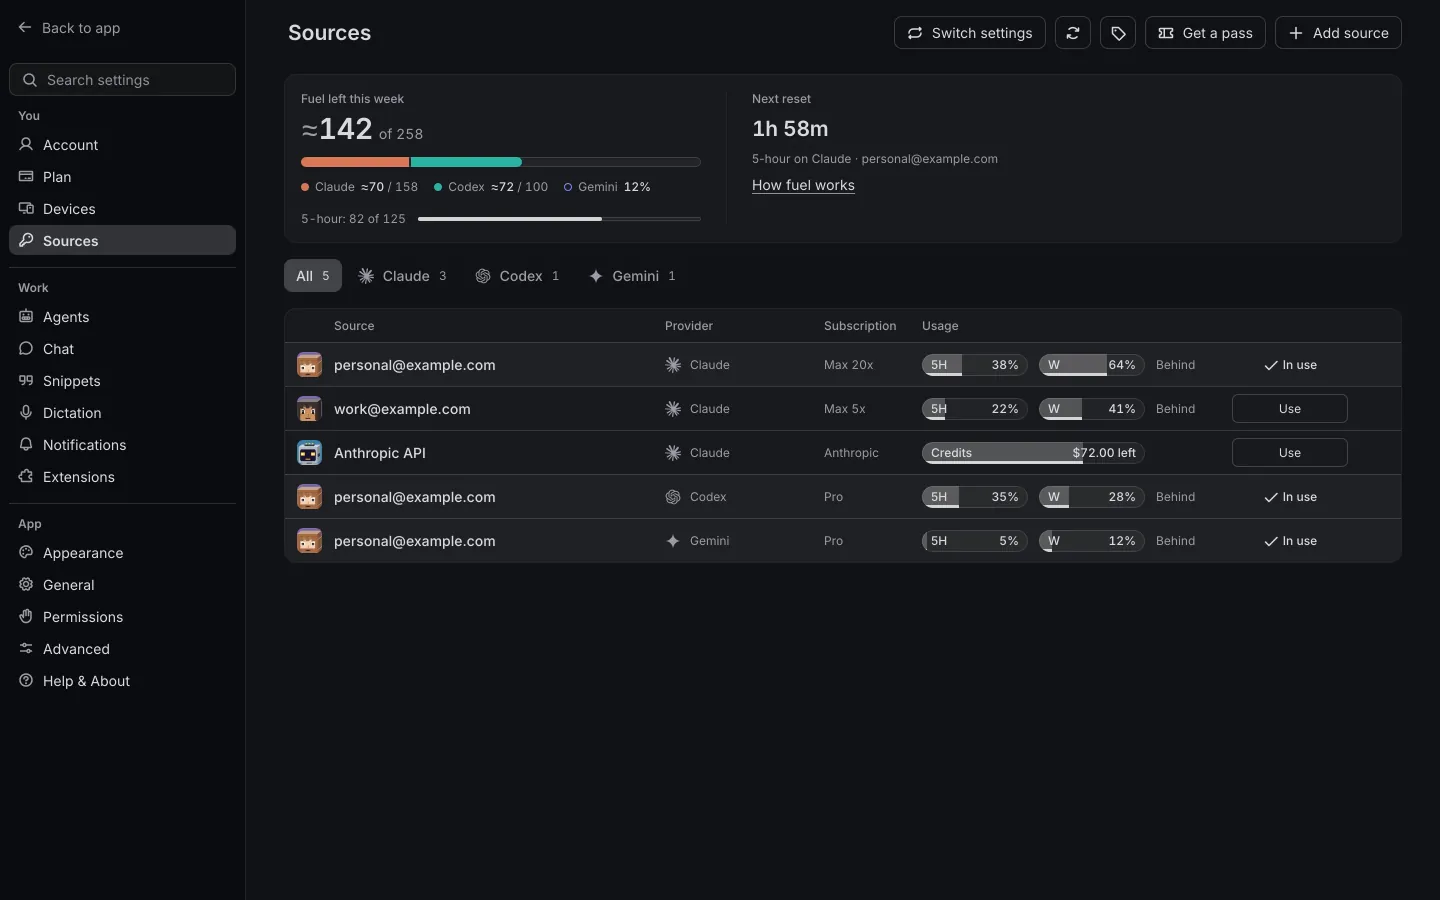1440x900 pixels.
Task: Click the Anthropic API robot avatar
Action: 309,453
